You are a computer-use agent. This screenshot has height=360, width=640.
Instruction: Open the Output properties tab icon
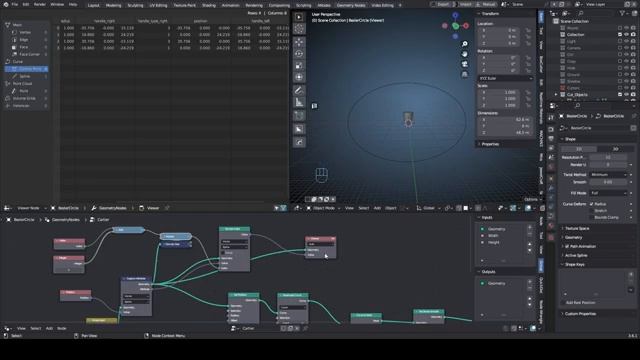coord(551,139)
